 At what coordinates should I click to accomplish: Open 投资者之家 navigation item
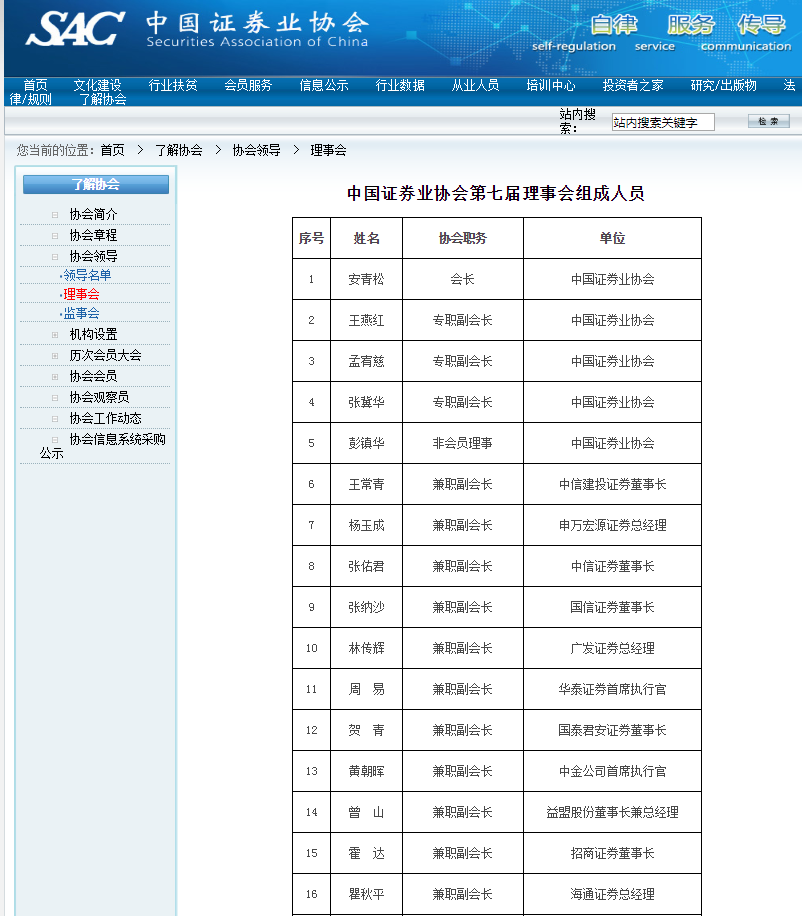[633, 85]
